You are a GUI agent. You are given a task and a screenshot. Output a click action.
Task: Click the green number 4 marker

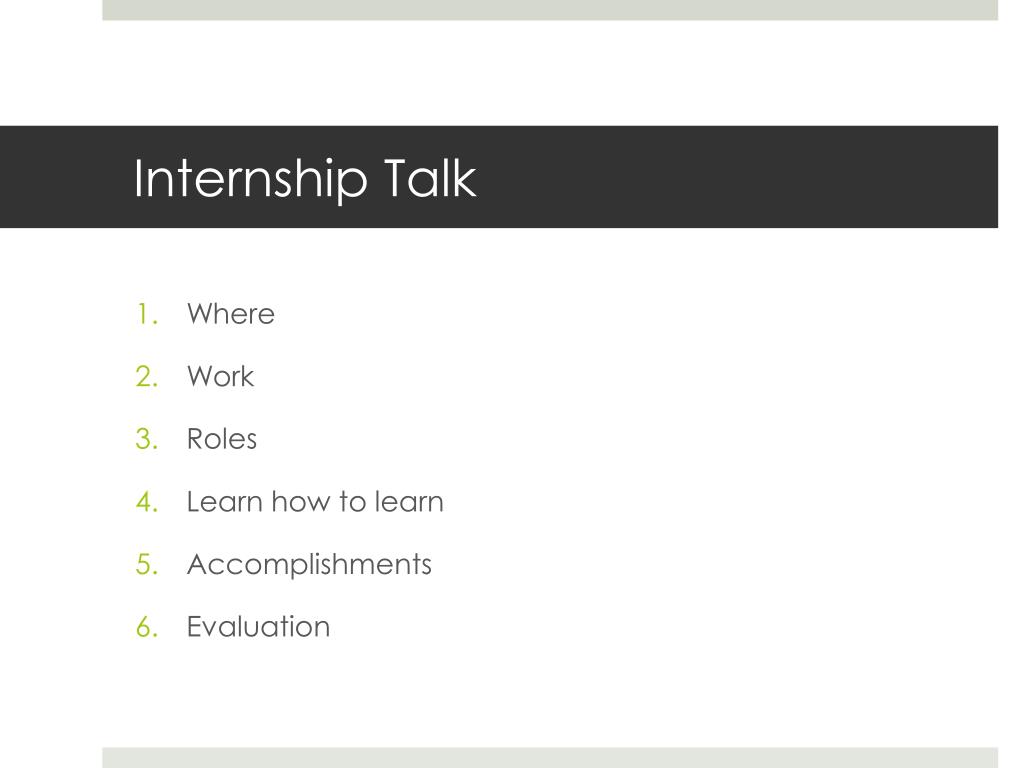click(147, 502)
